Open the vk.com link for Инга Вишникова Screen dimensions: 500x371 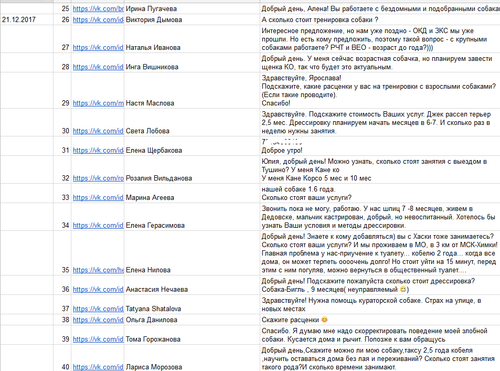coord(98,67)
